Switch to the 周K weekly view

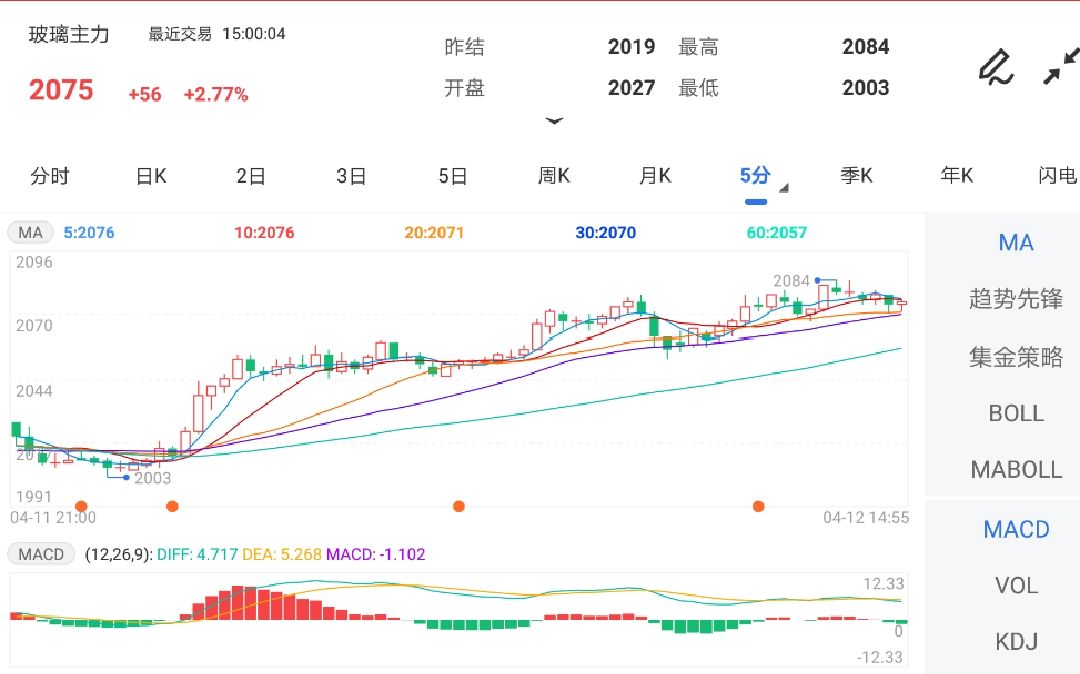(x=554, y=175)
